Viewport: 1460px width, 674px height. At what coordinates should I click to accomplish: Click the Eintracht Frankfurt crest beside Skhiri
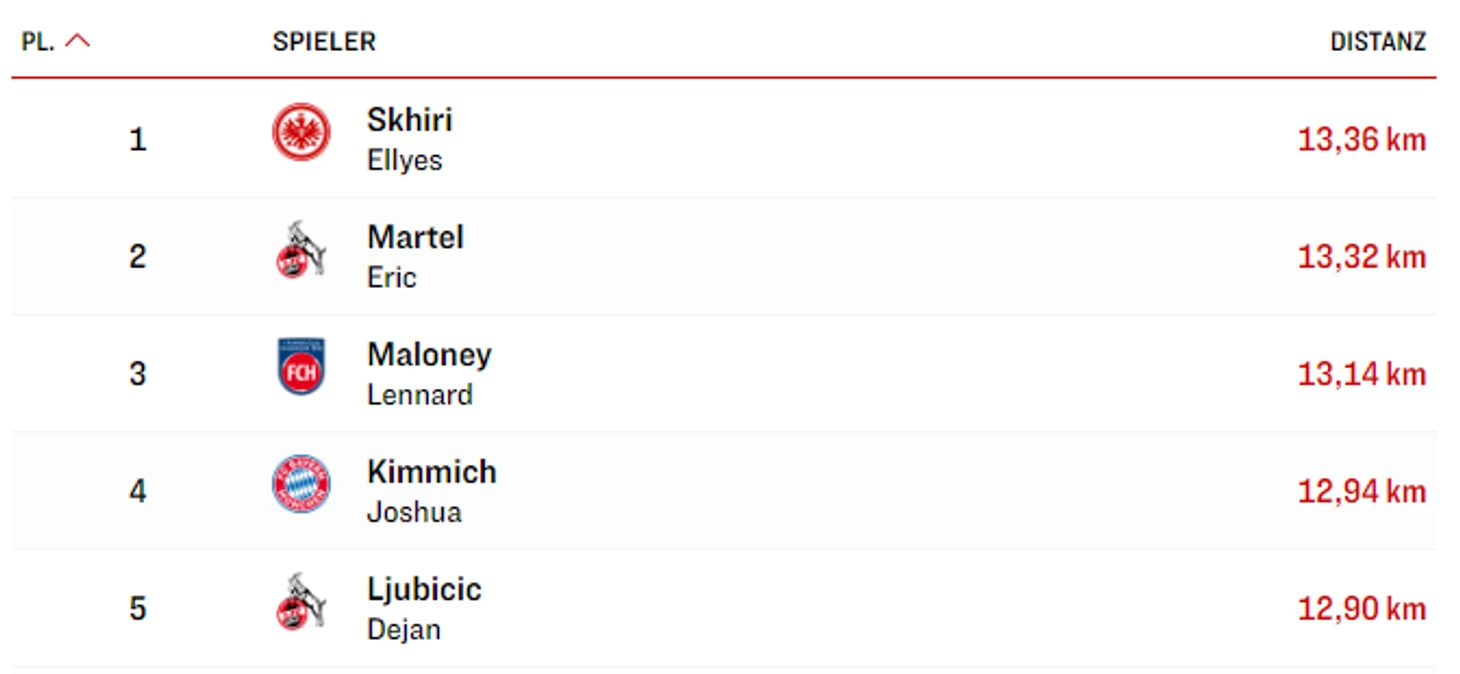(301, 133)
